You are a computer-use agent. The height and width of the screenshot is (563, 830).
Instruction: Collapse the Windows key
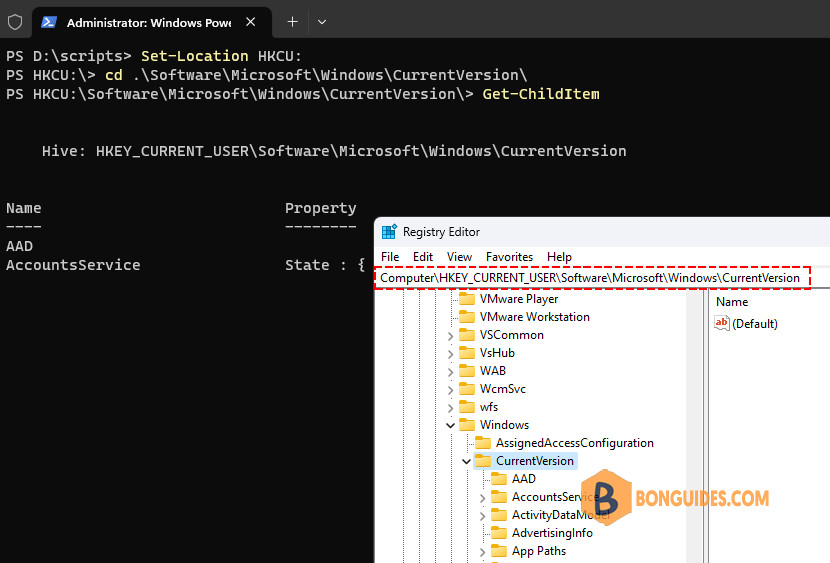(450, 425)
